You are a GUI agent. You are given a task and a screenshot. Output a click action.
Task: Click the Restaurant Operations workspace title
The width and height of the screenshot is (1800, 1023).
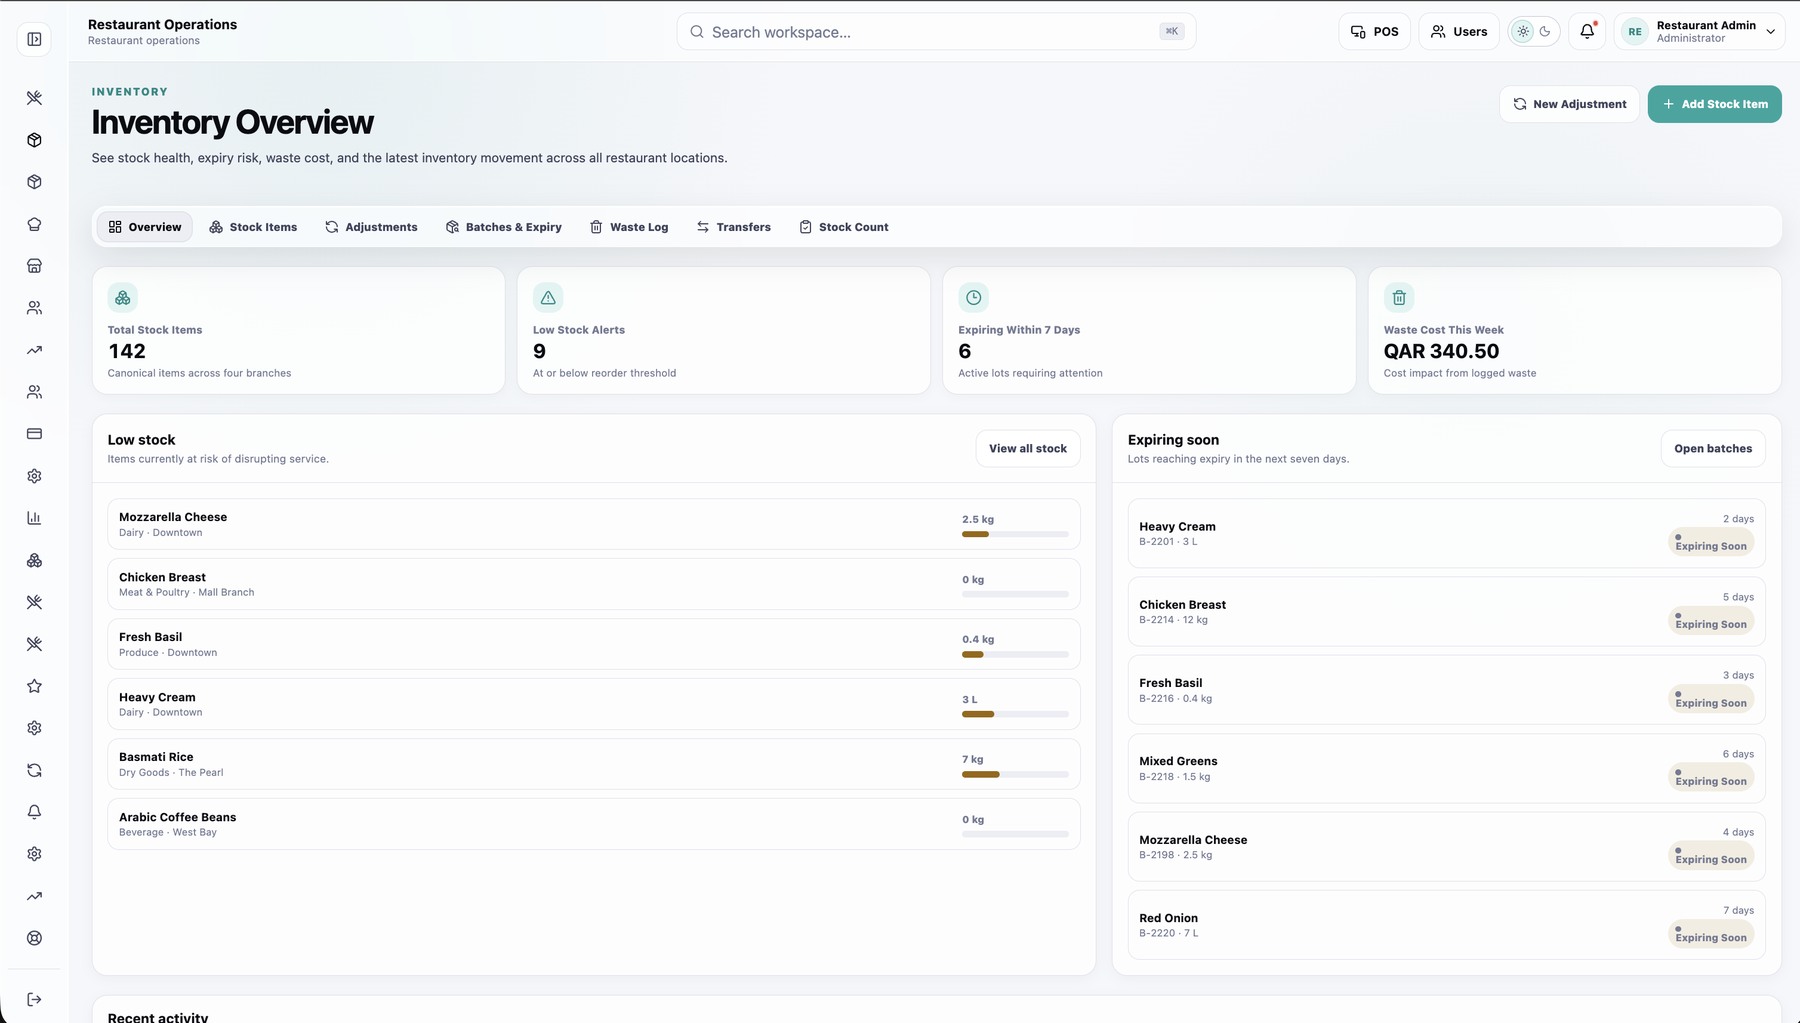tap(162, 24)
